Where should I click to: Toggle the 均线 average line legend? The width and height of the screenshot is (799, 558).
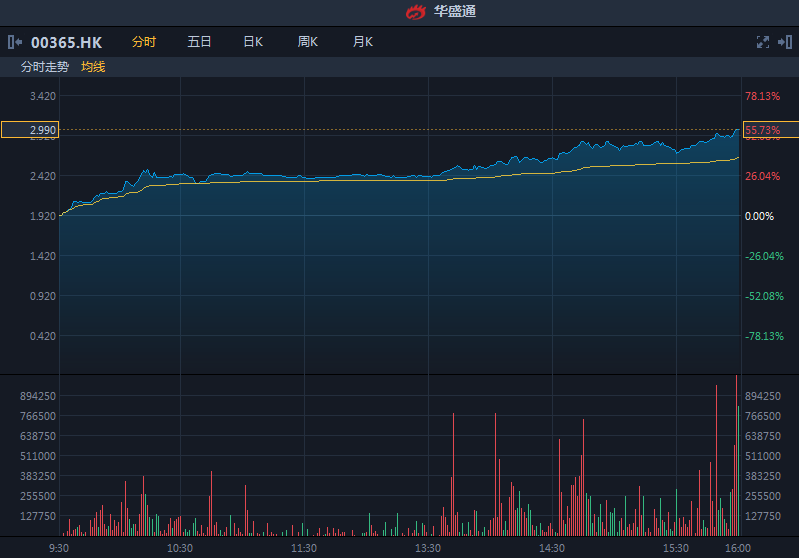(x=93, y=67)
